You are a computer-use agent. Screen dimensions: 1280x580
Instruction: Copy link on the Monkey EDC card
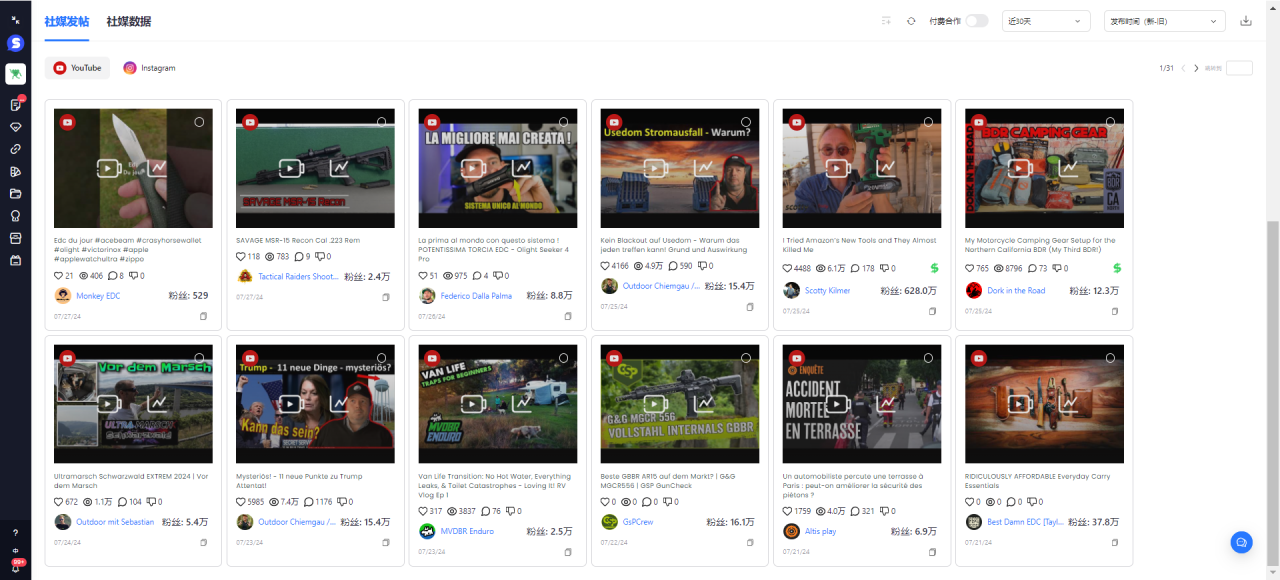point(203,316)
